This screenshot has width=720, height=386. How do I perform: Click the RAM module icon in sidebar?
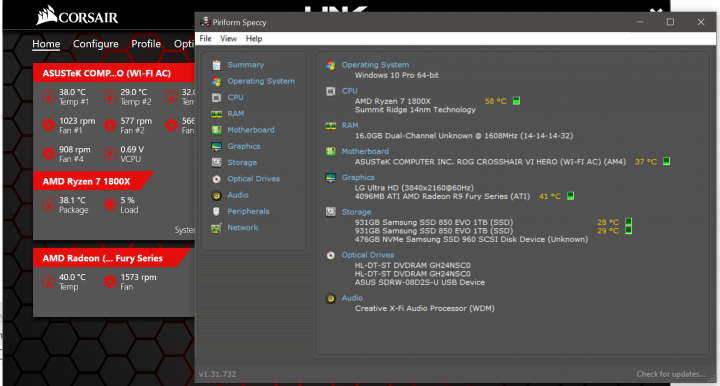pyautogui.click(x=216, y=114)
